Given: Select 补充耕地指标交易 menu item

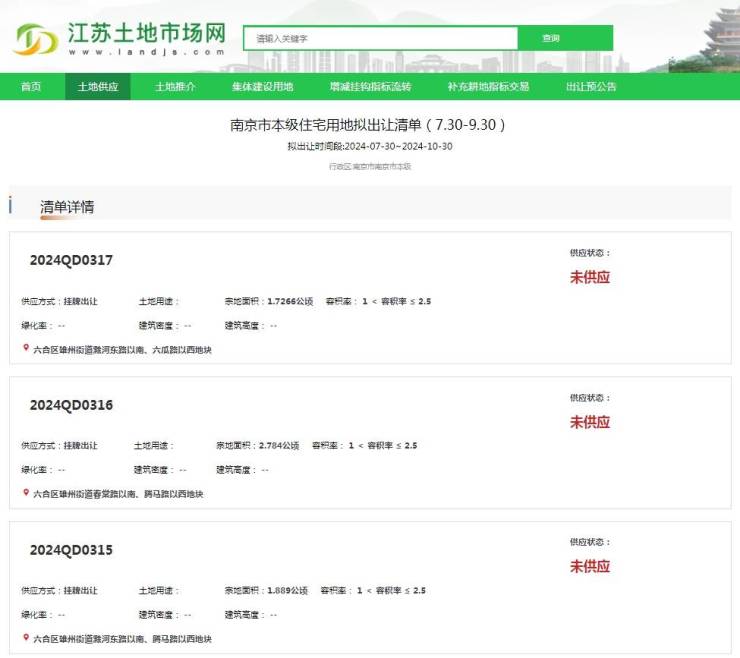Looking at the screenshot, I should [x=488, y=87].
